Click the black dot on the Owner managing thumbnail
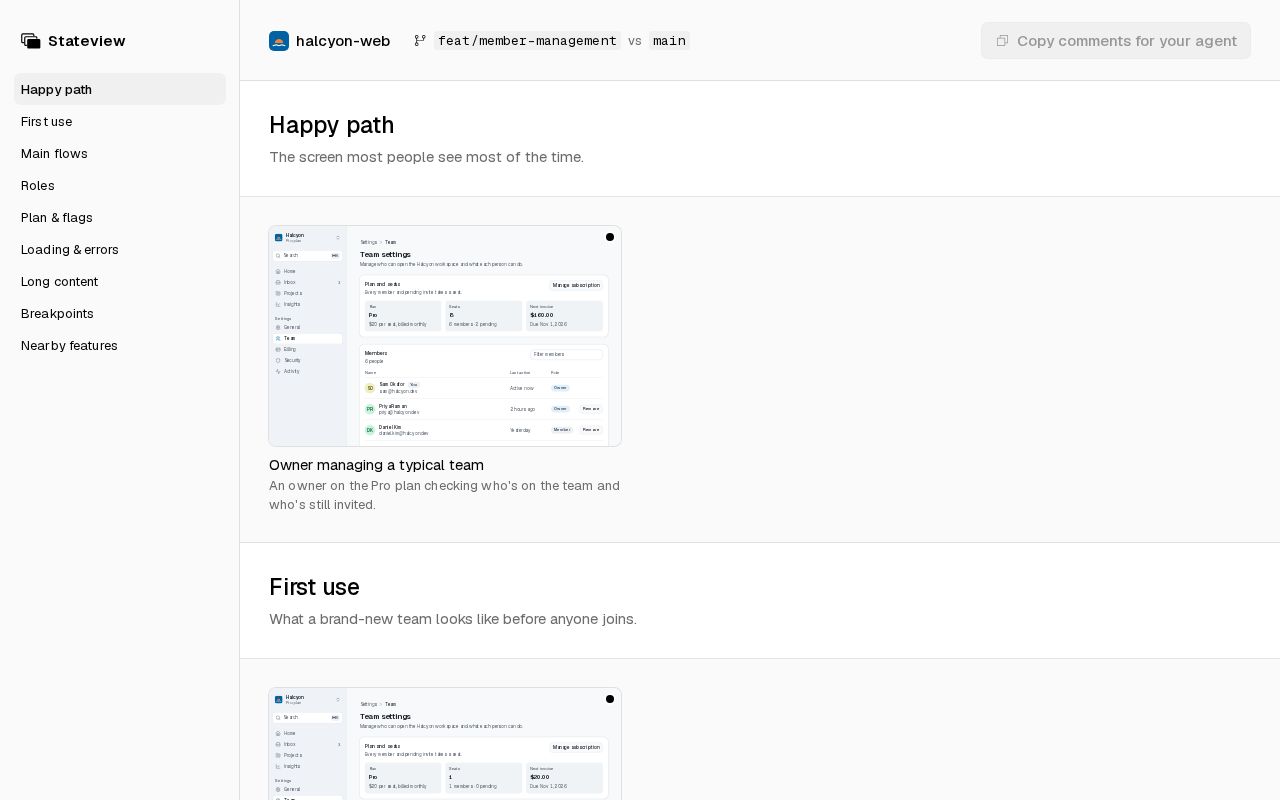 (x=610, y=237)
